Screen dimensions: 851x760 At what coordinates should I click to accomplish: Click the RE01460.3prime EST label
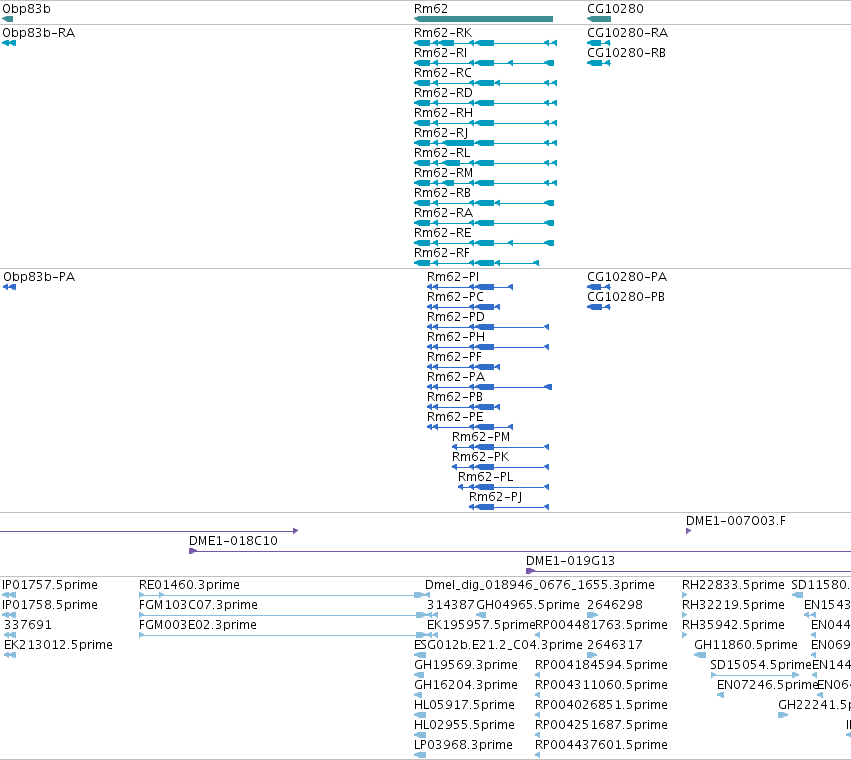click(x=189, y=585)
